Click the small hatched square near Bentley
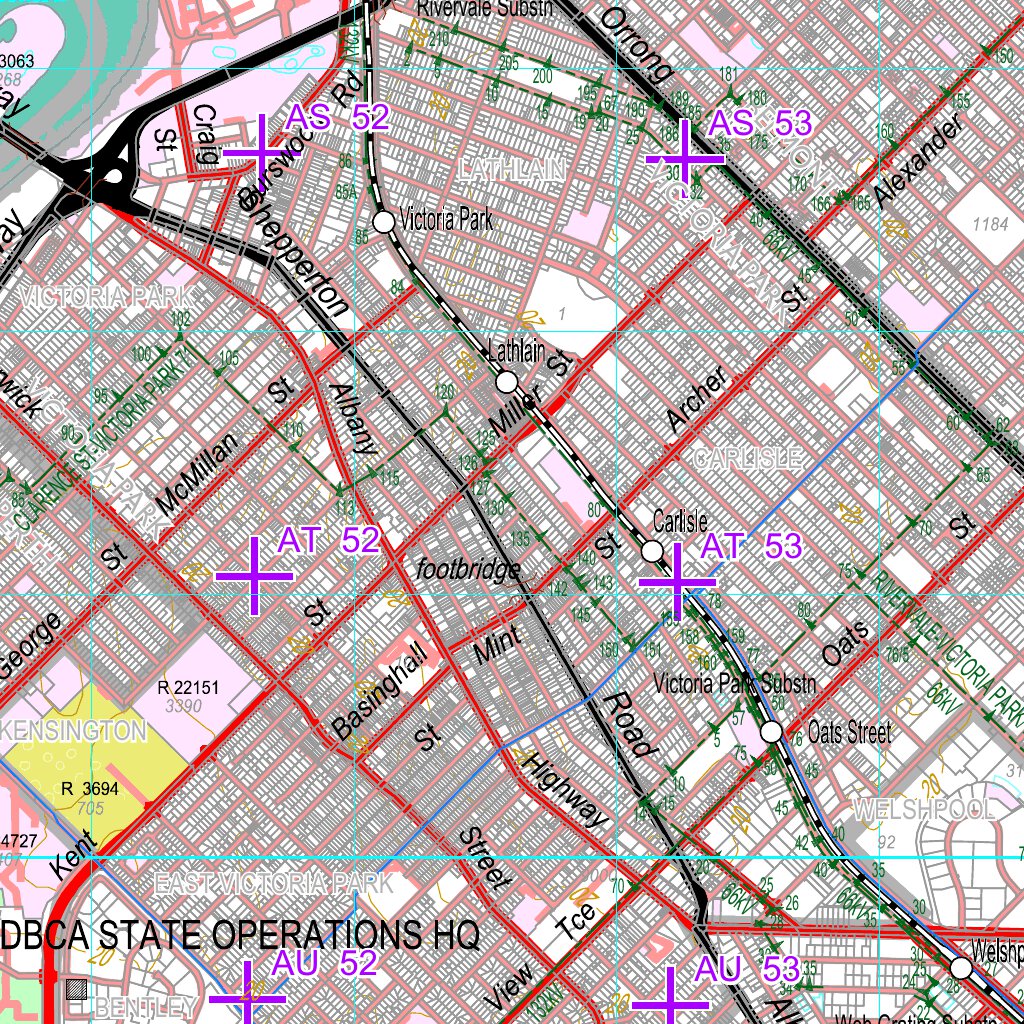The image size is (1024, 1024). 76,990
